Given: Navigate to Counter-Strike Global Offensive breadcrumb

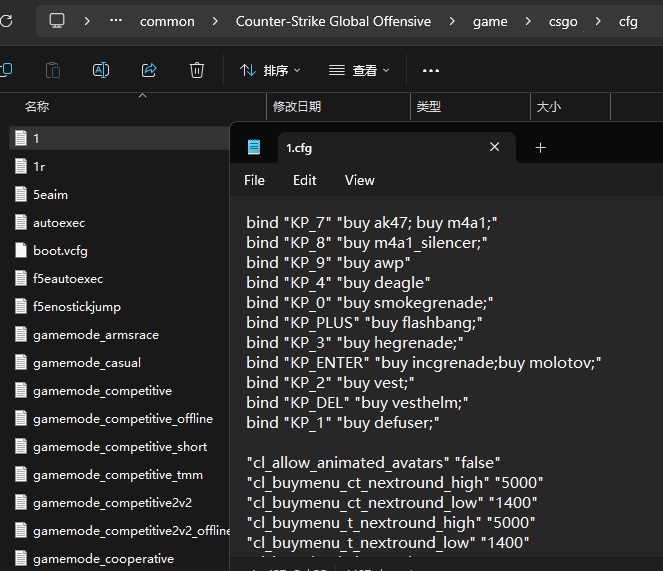Looking at the screenshot, I should pyautogui.click(x=333, y=21).
